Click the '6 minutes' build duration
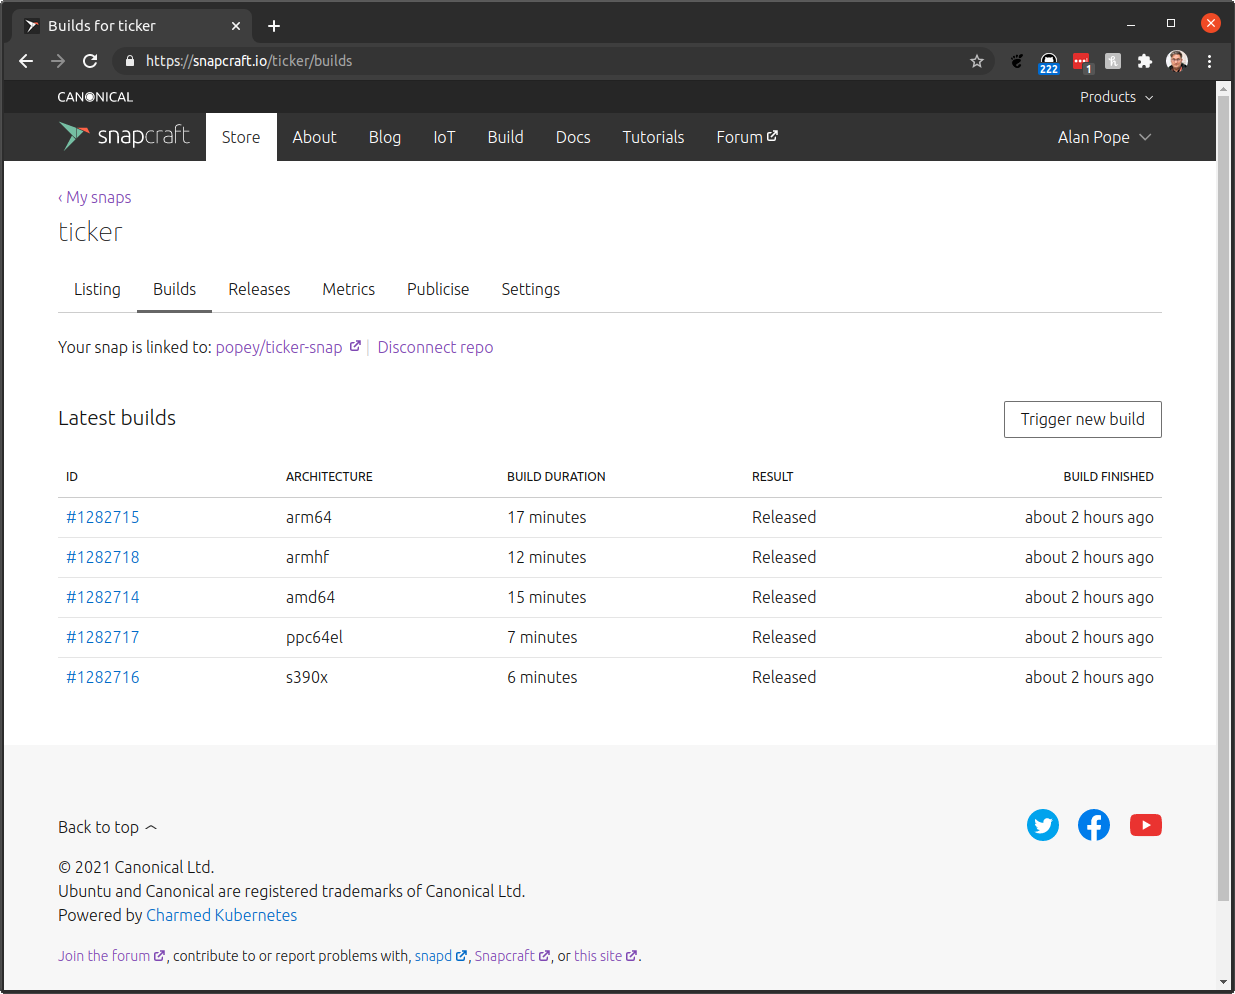 [x=542, y=677]
